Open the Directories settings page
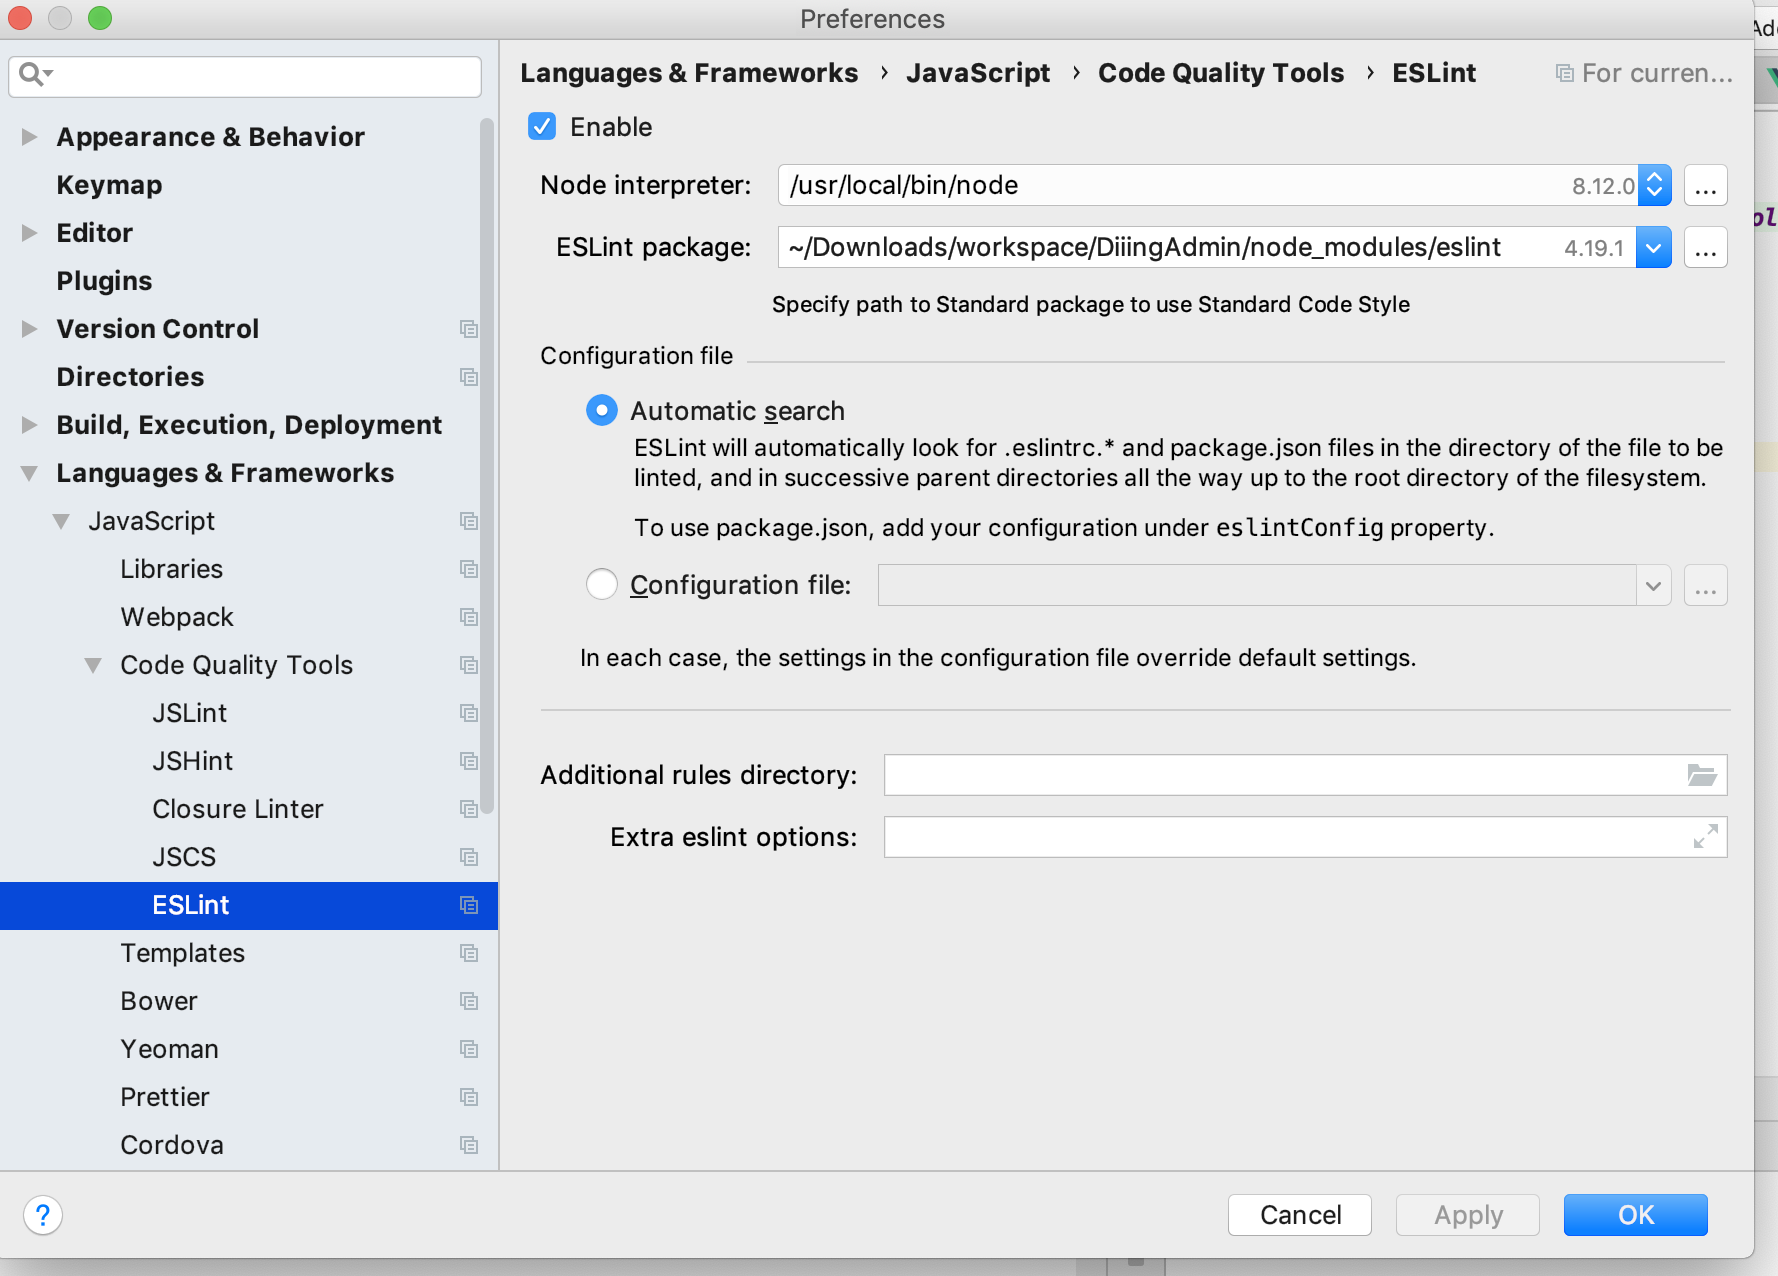 [x=130, y=377]
